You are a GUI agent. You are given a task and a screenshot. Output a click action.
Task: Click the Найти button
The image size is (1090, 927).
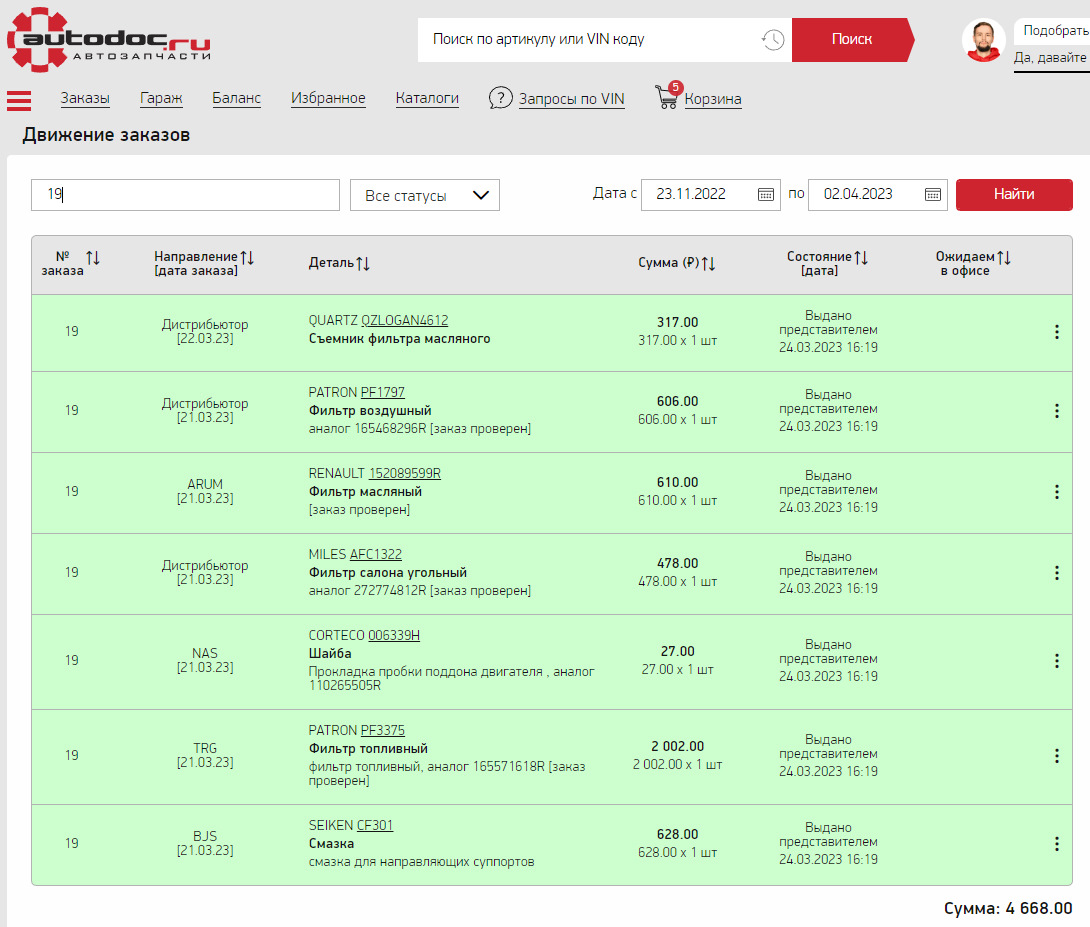(x=1014, y=195)
